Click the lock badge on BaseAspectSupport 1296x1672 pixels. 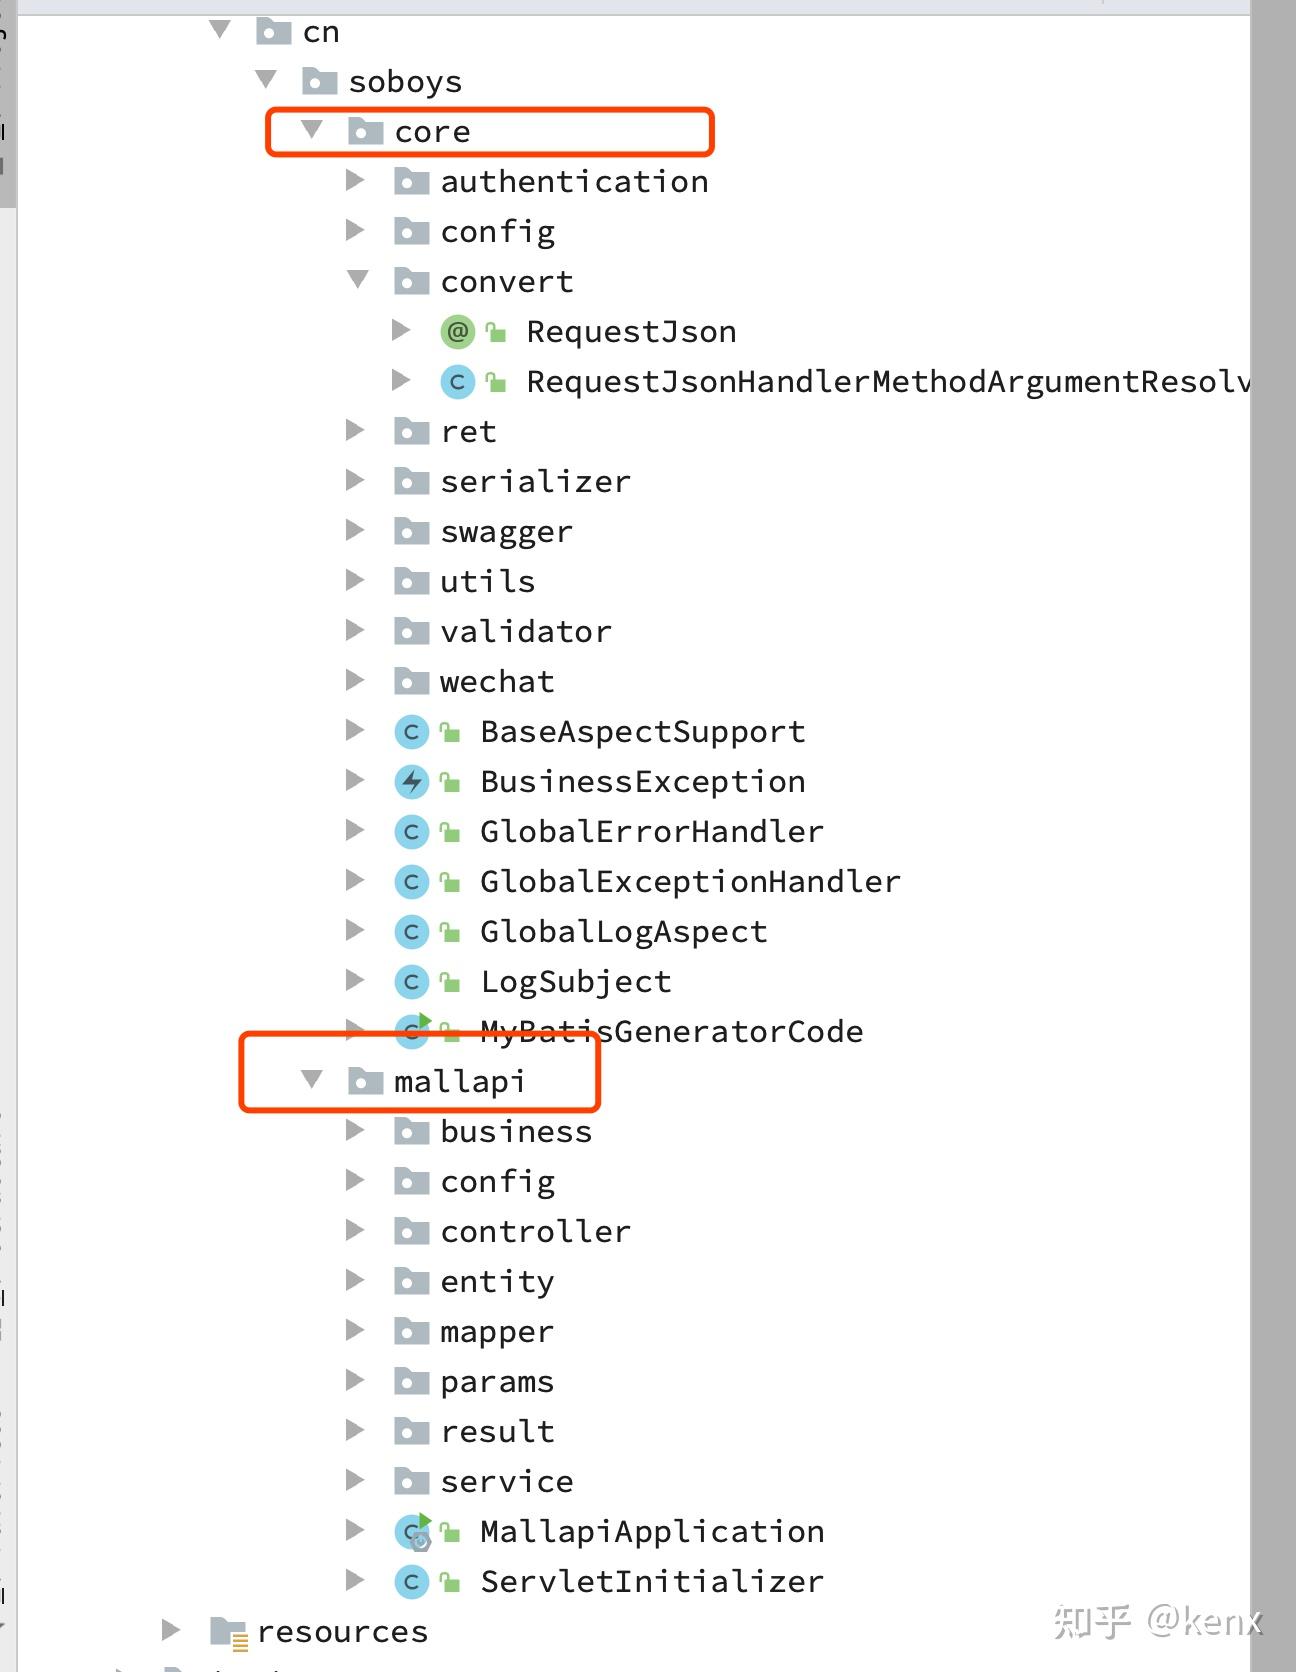(x=448, y=731)
